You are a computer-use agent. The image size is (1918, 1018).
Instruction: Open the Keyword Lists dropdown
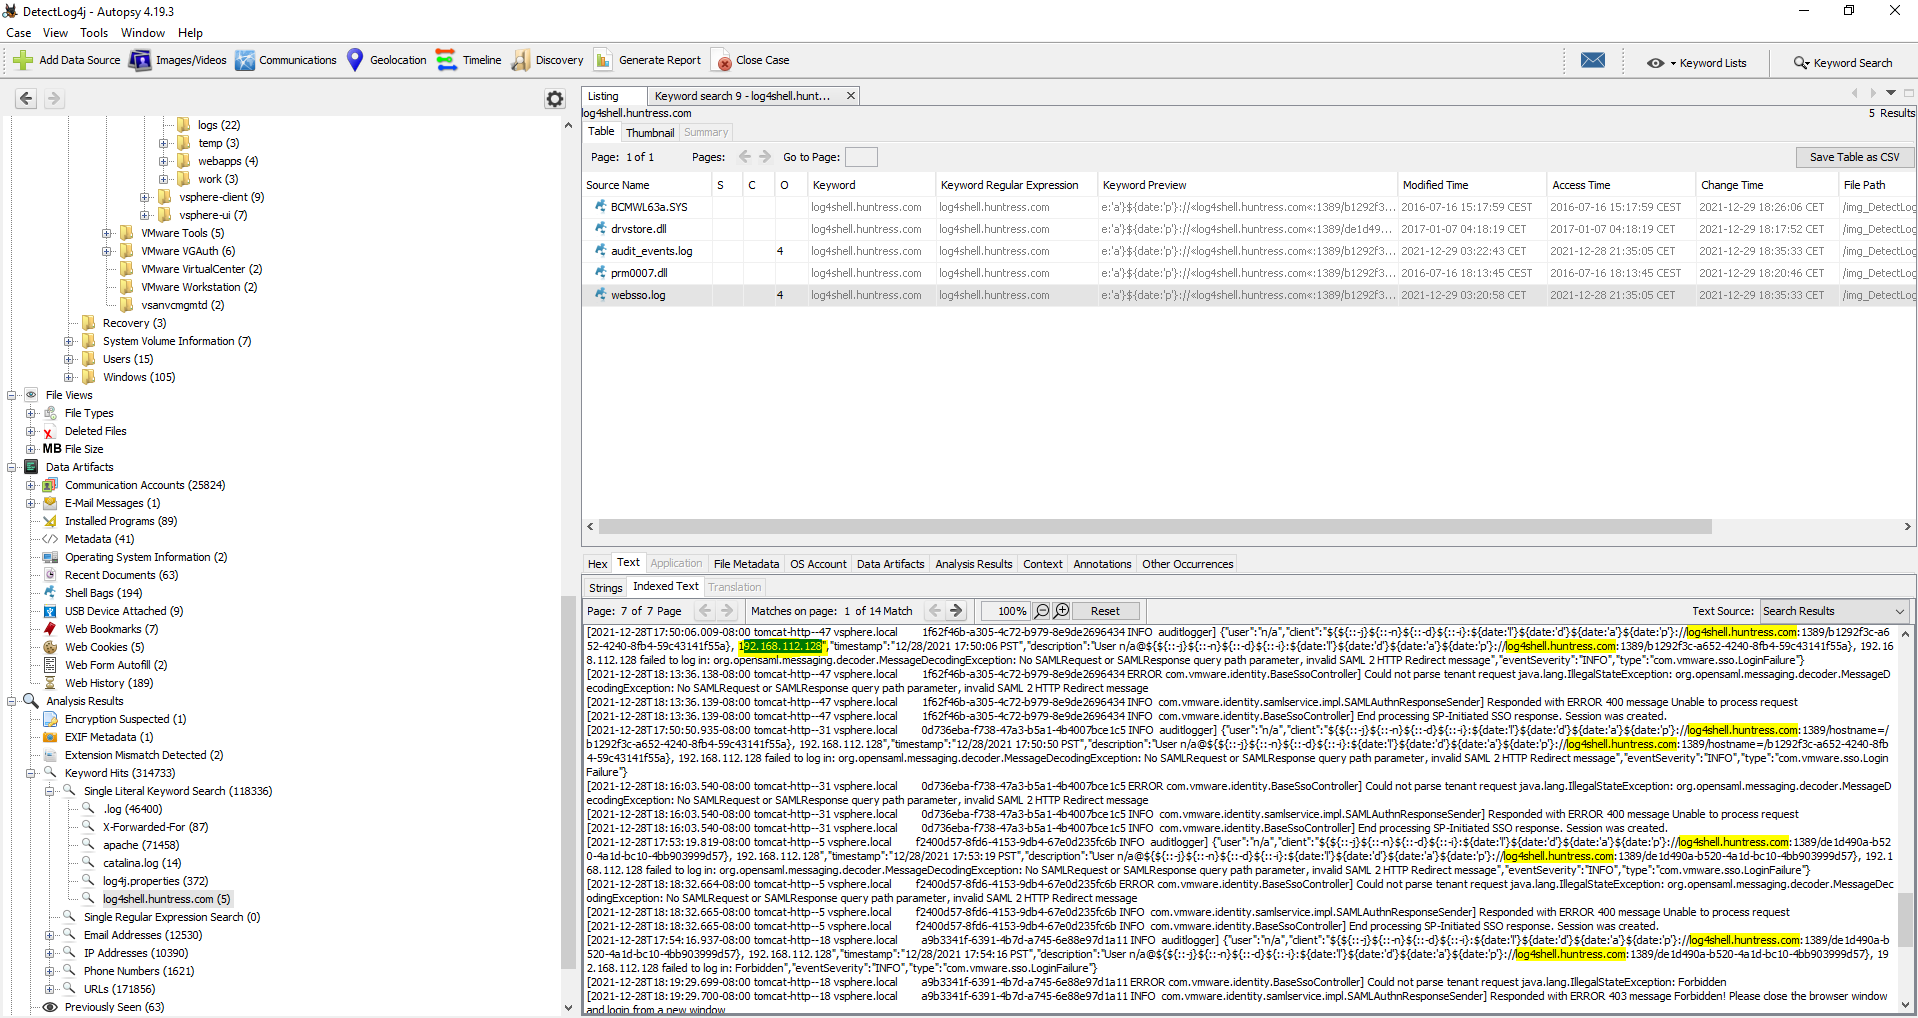[x=1697, y=63]
